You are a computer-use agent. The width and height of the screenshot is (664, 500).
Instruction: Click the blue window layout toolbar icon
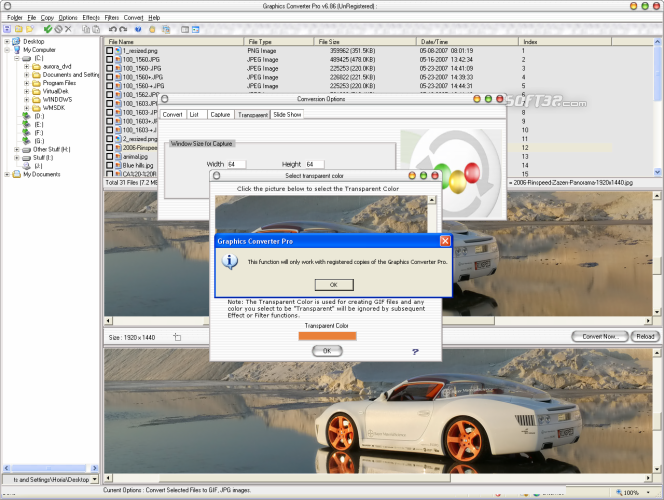[195, 29]
